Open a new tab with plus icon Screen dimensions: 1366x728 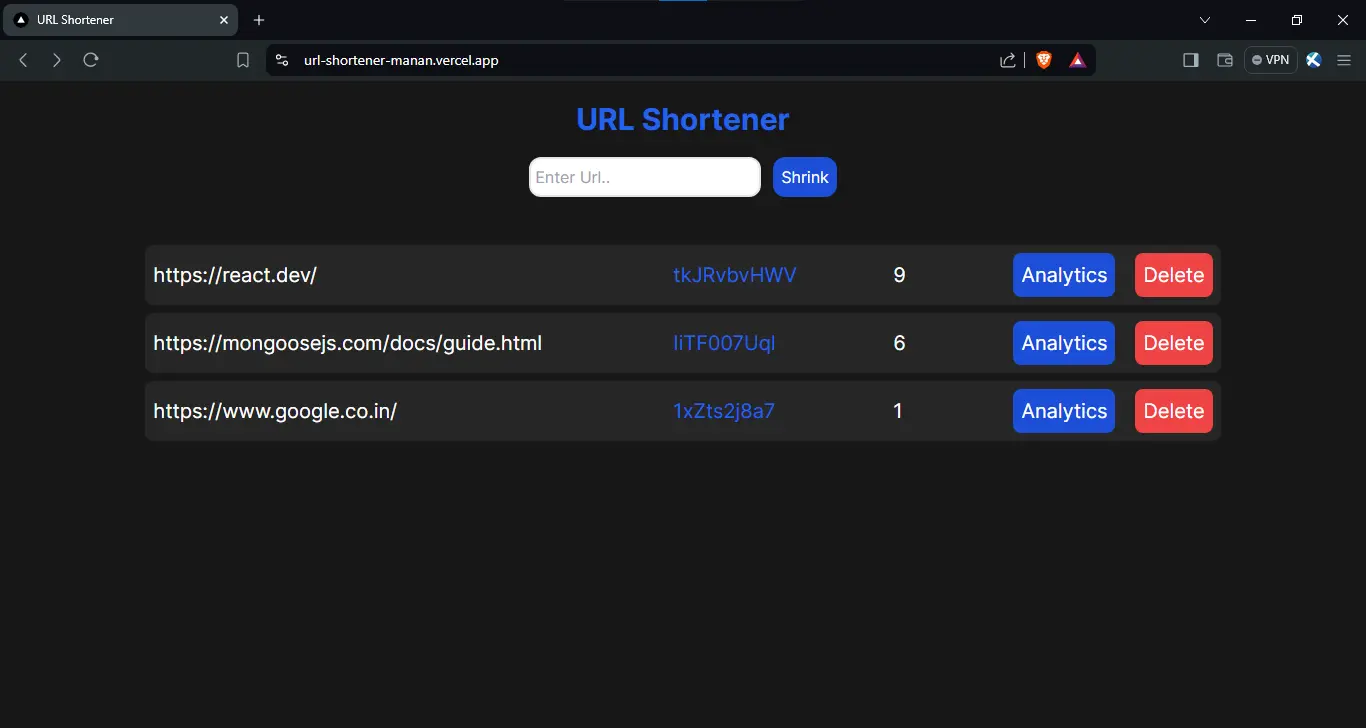[259, 20]
